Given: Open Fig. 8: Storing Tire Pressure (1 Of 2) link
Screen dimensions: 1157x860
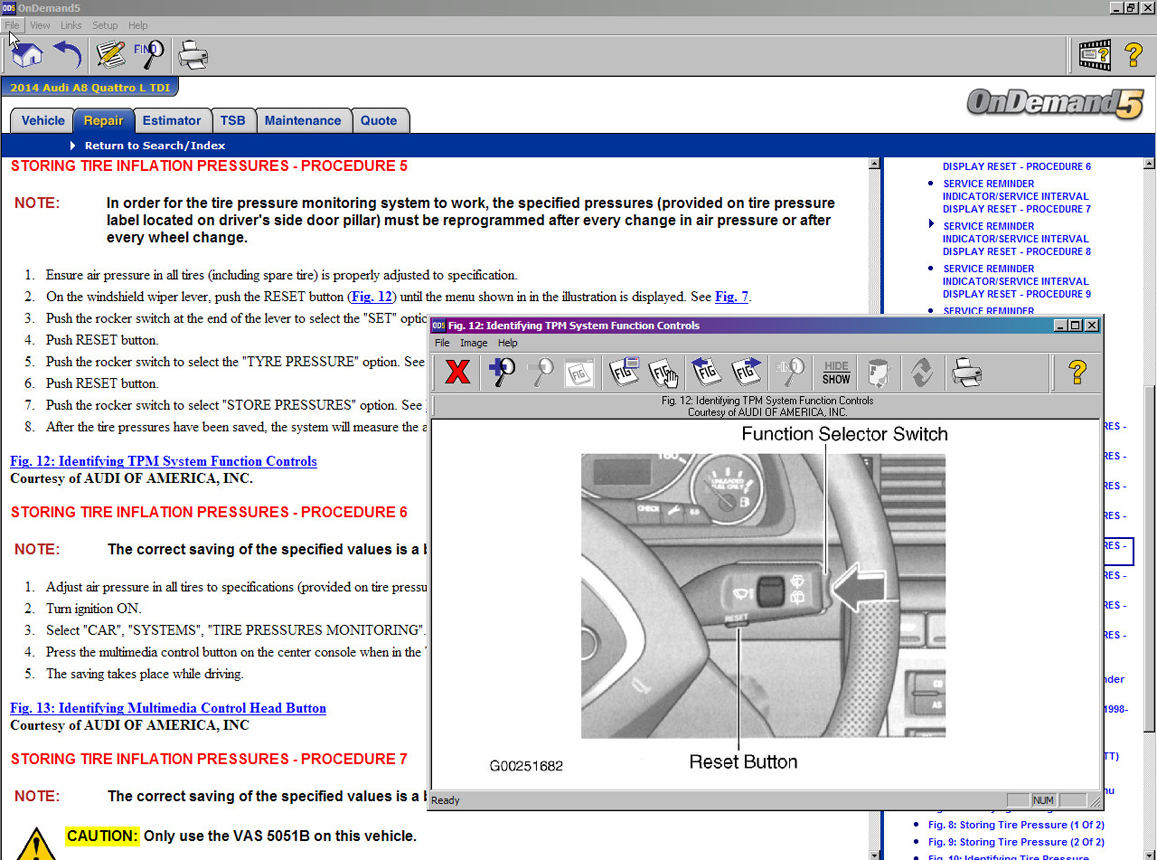Looking at the screenshot, I should pyautogui.click(x=1016, y=825).
